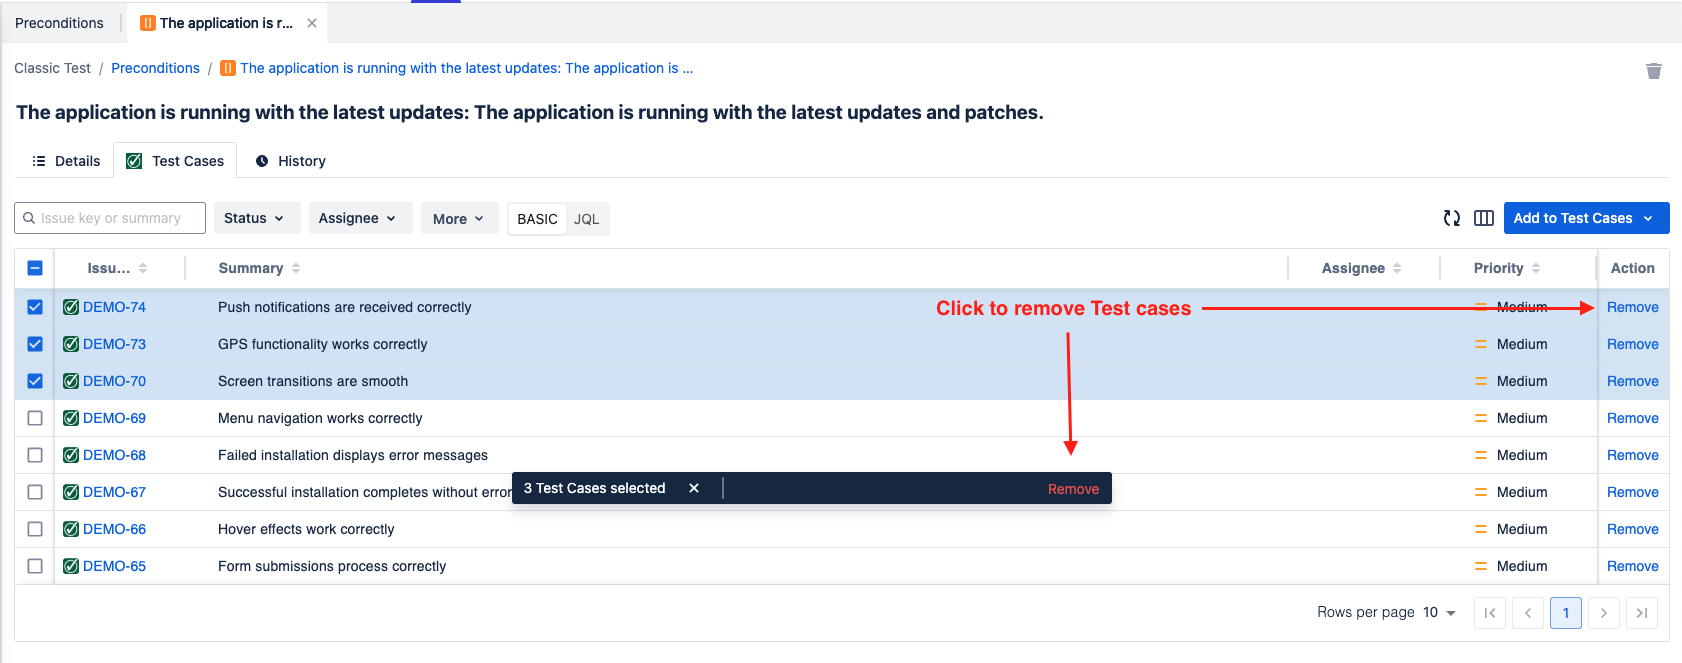Open the Rows per page dropdown
Viewport: 1682px width, 663px height.
point(1440,613)
